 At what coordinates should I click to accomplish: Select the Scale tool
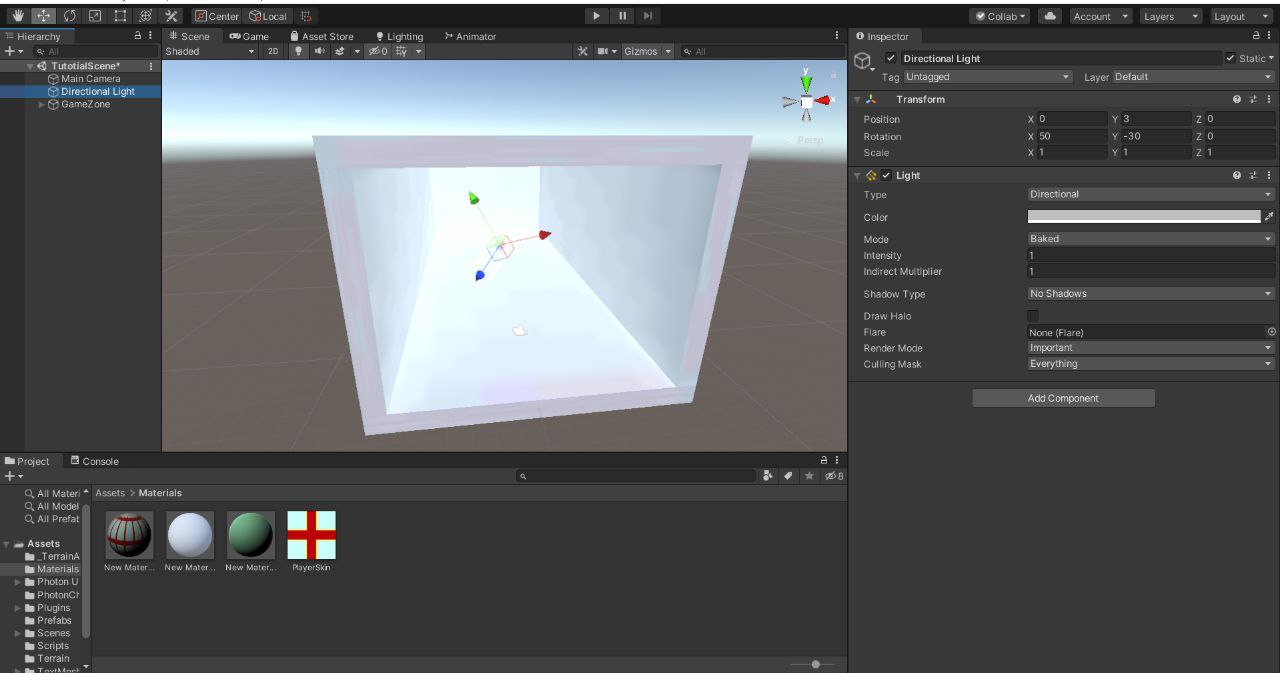(95, 16)
